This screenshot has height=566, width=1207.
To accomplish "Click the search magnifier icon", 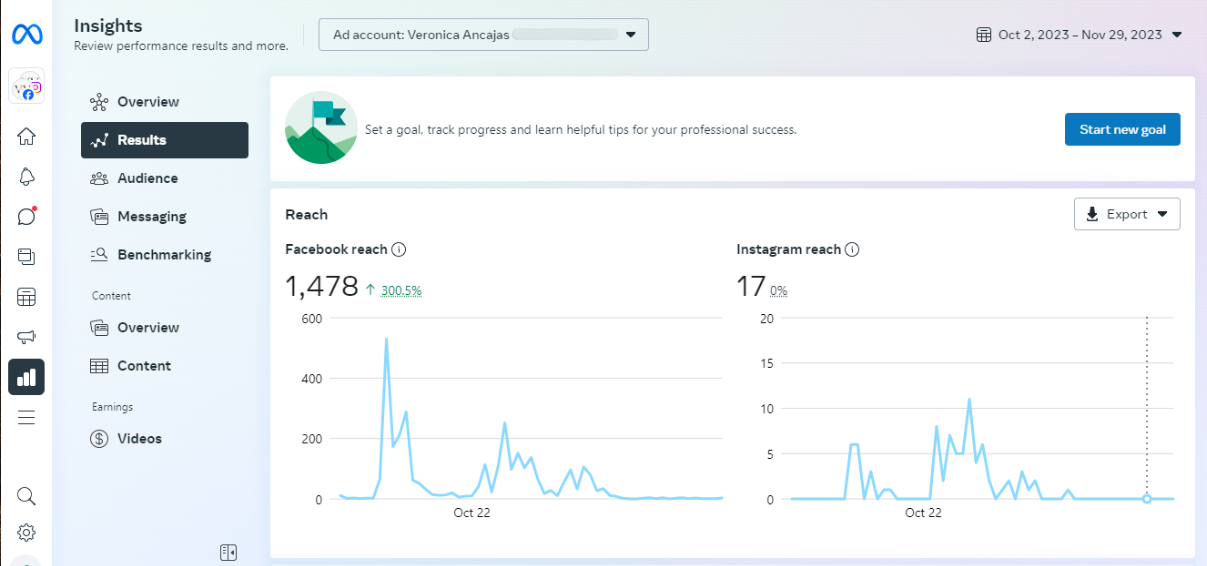I will coord(27,496).
